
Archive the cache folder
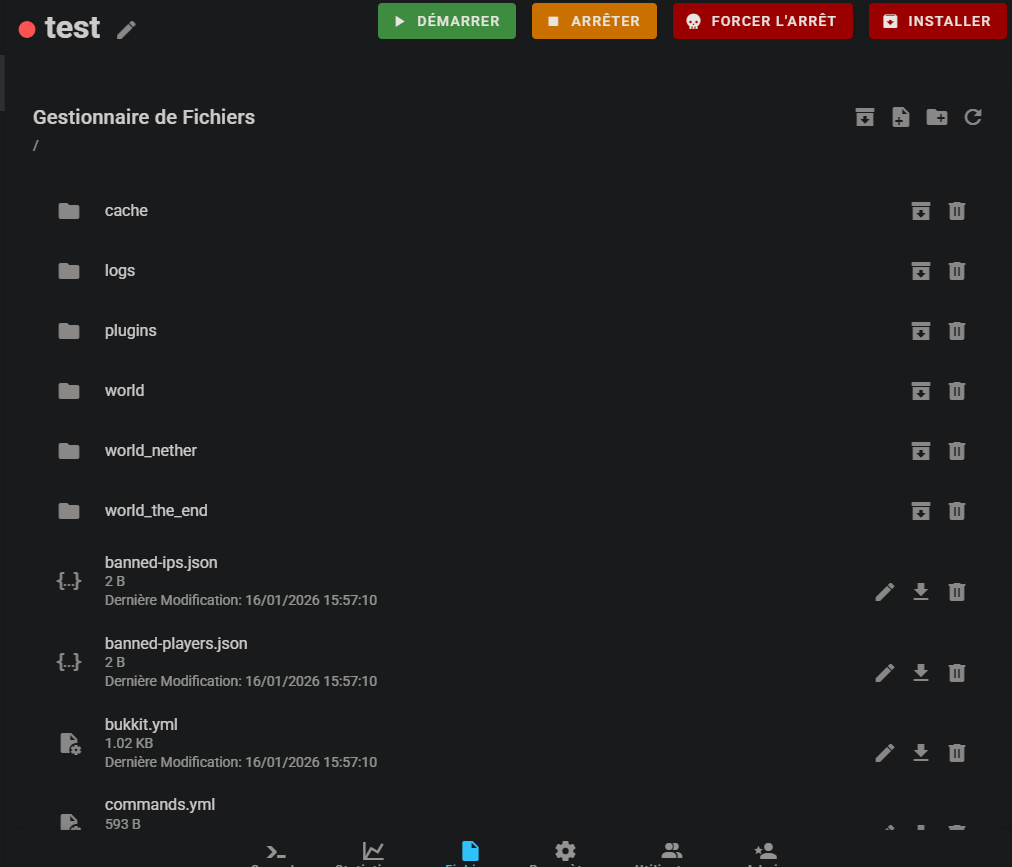(921, 211)
